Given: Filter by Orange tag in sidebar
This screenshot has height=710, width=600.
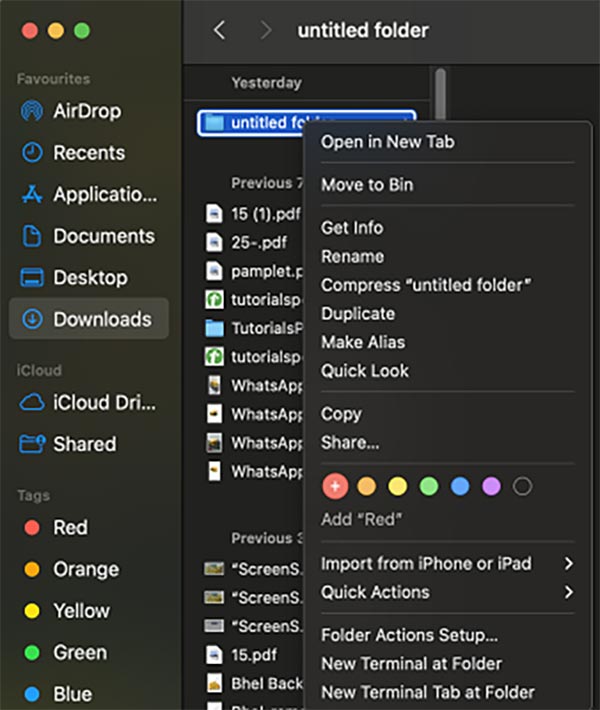Looking at the screenshot, I should [x=32, y=569].
